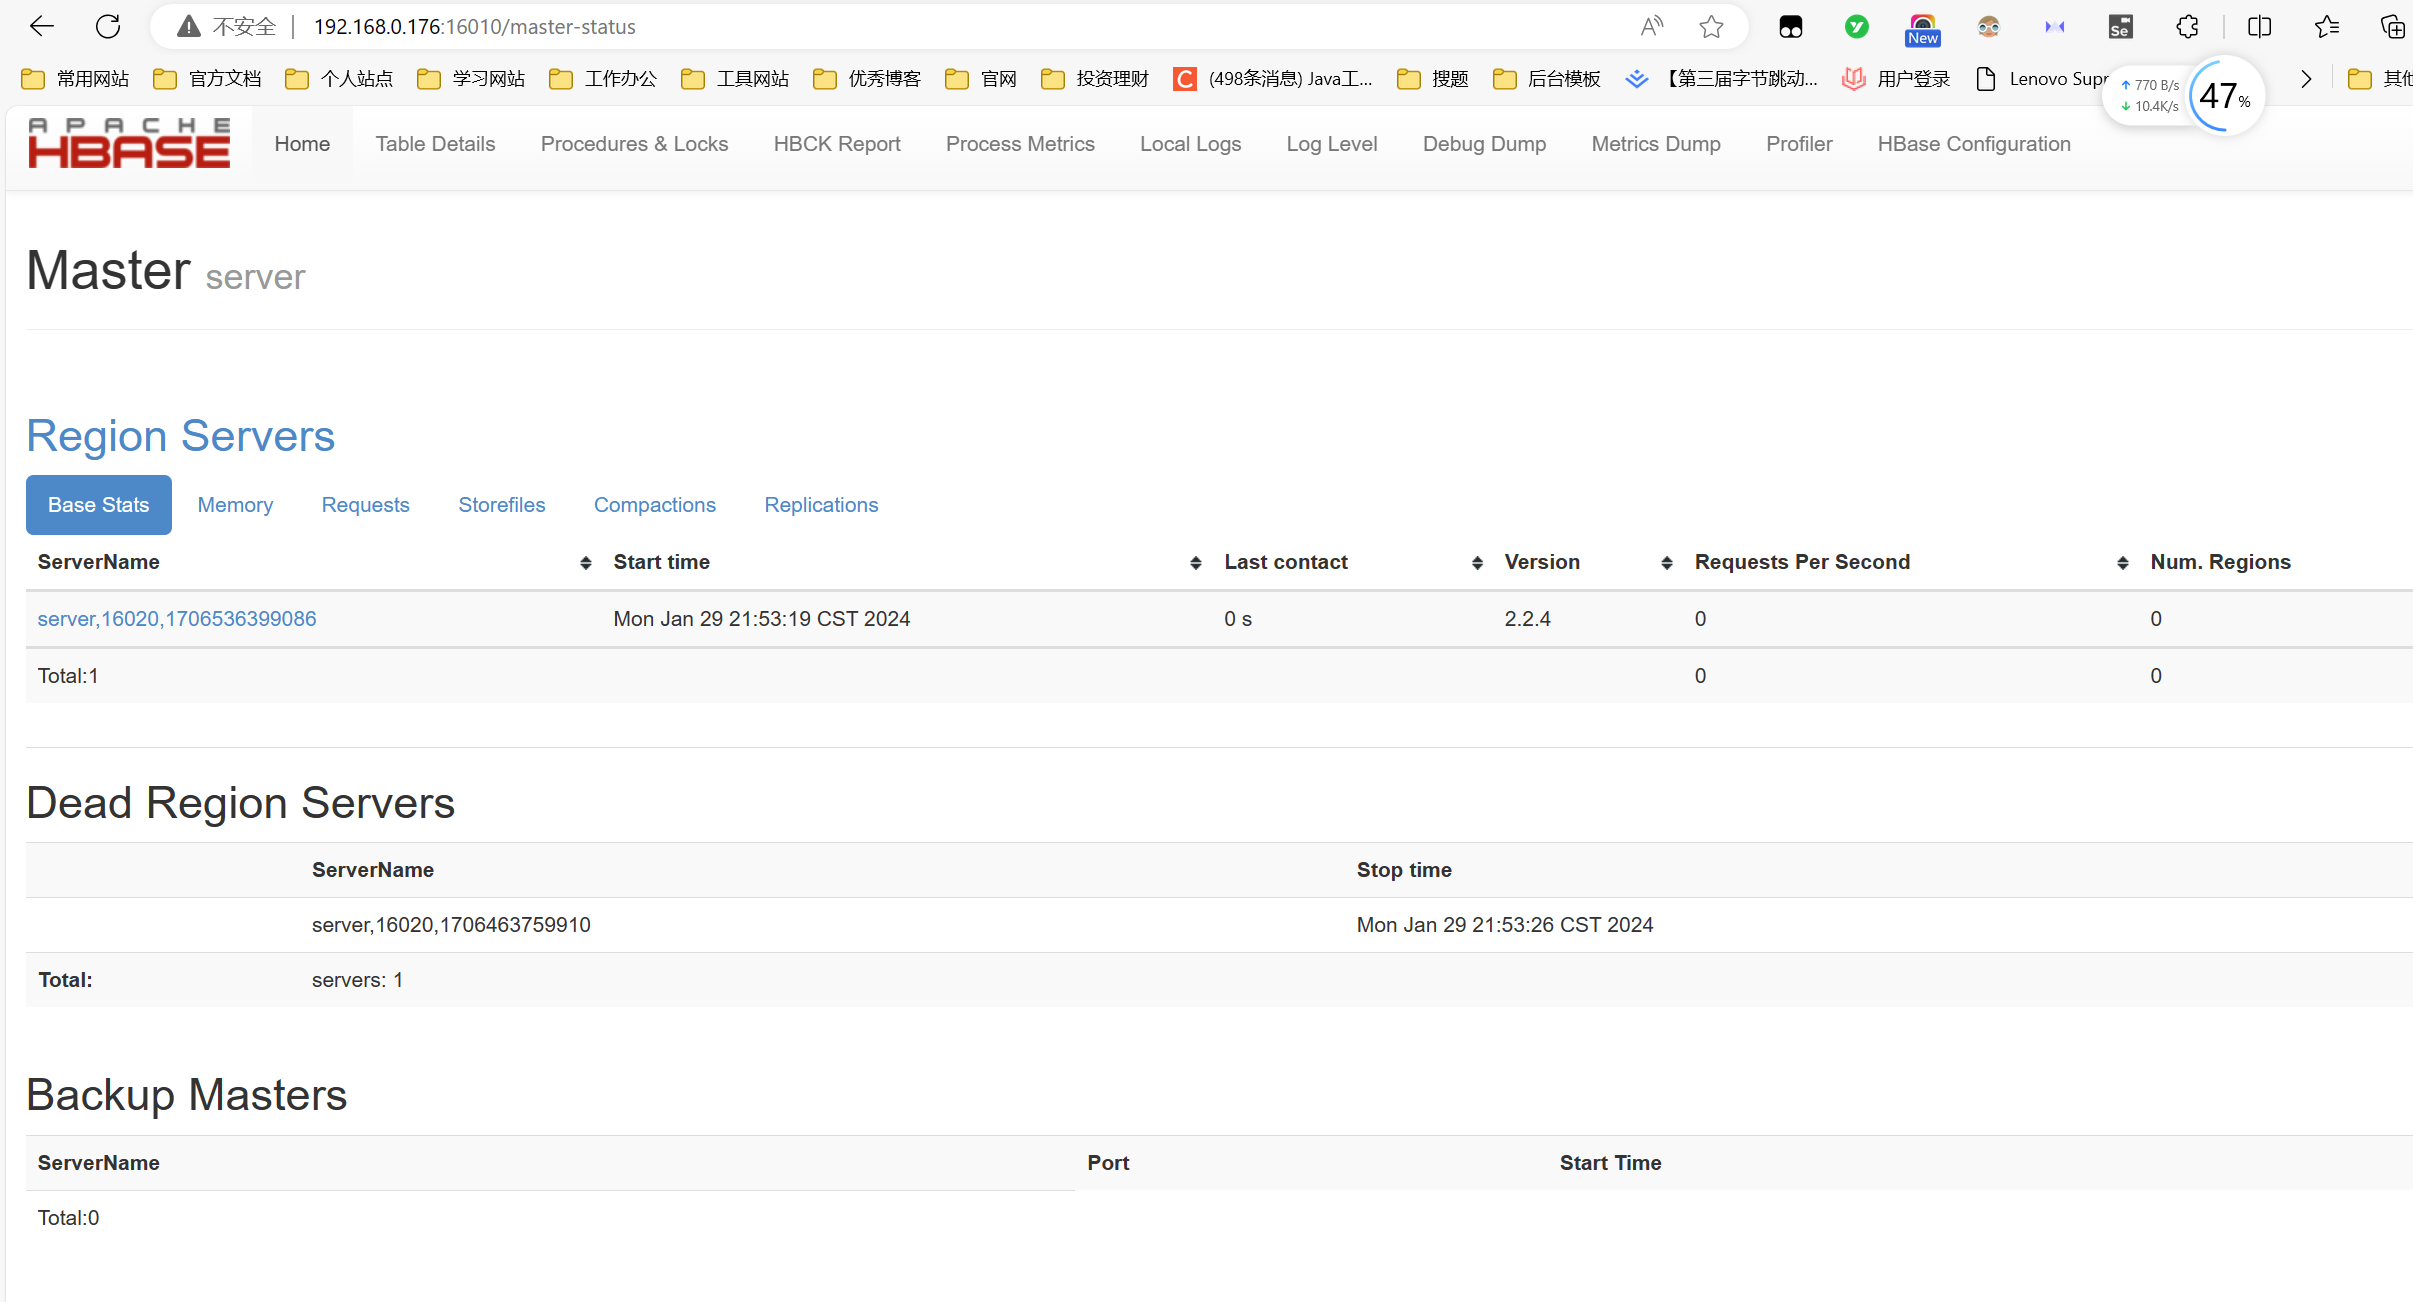Open the red C Java bookmark

1272,79
